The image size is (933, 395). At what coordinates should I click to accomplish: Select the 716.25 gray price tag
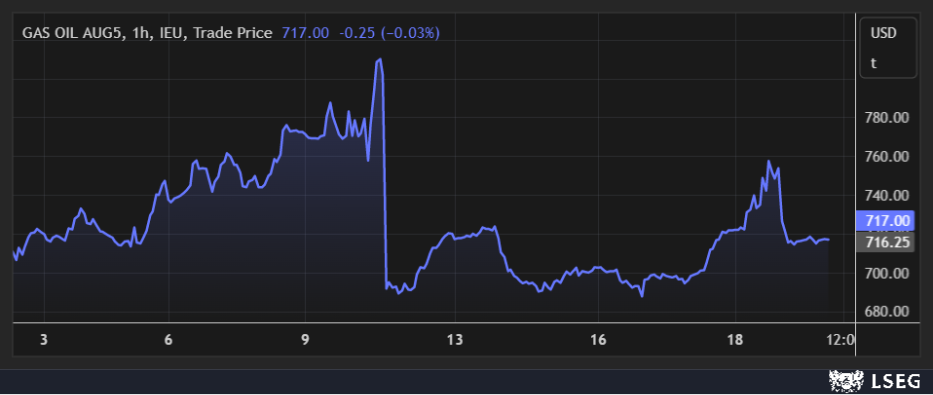(884, 242)
